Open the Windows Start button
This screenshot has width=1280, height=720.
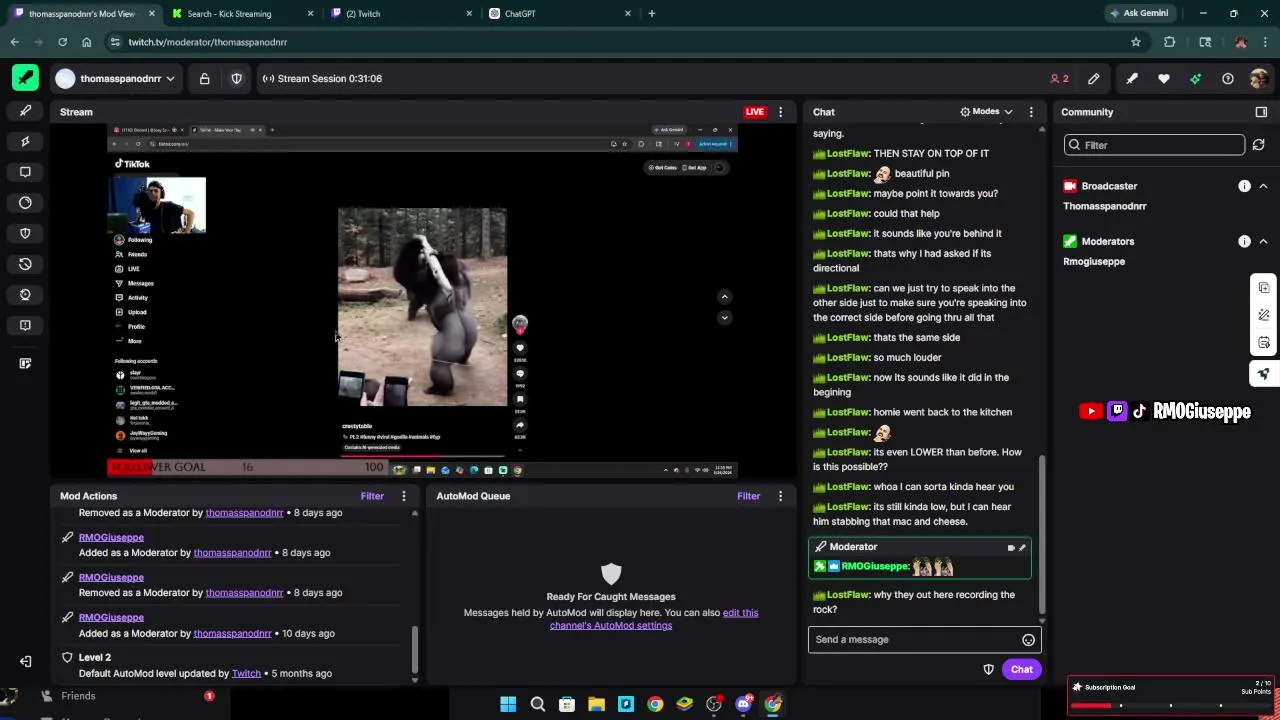[508, 704]
